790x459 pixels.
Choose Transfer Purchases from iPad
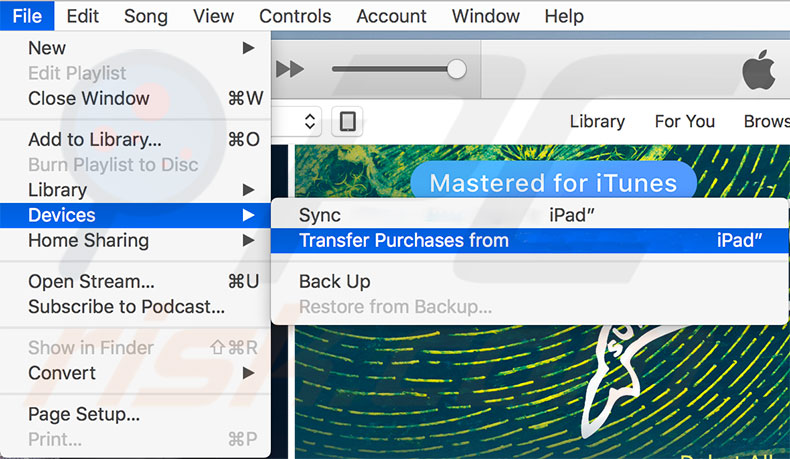pyautogui.click(x=530, y=240)
